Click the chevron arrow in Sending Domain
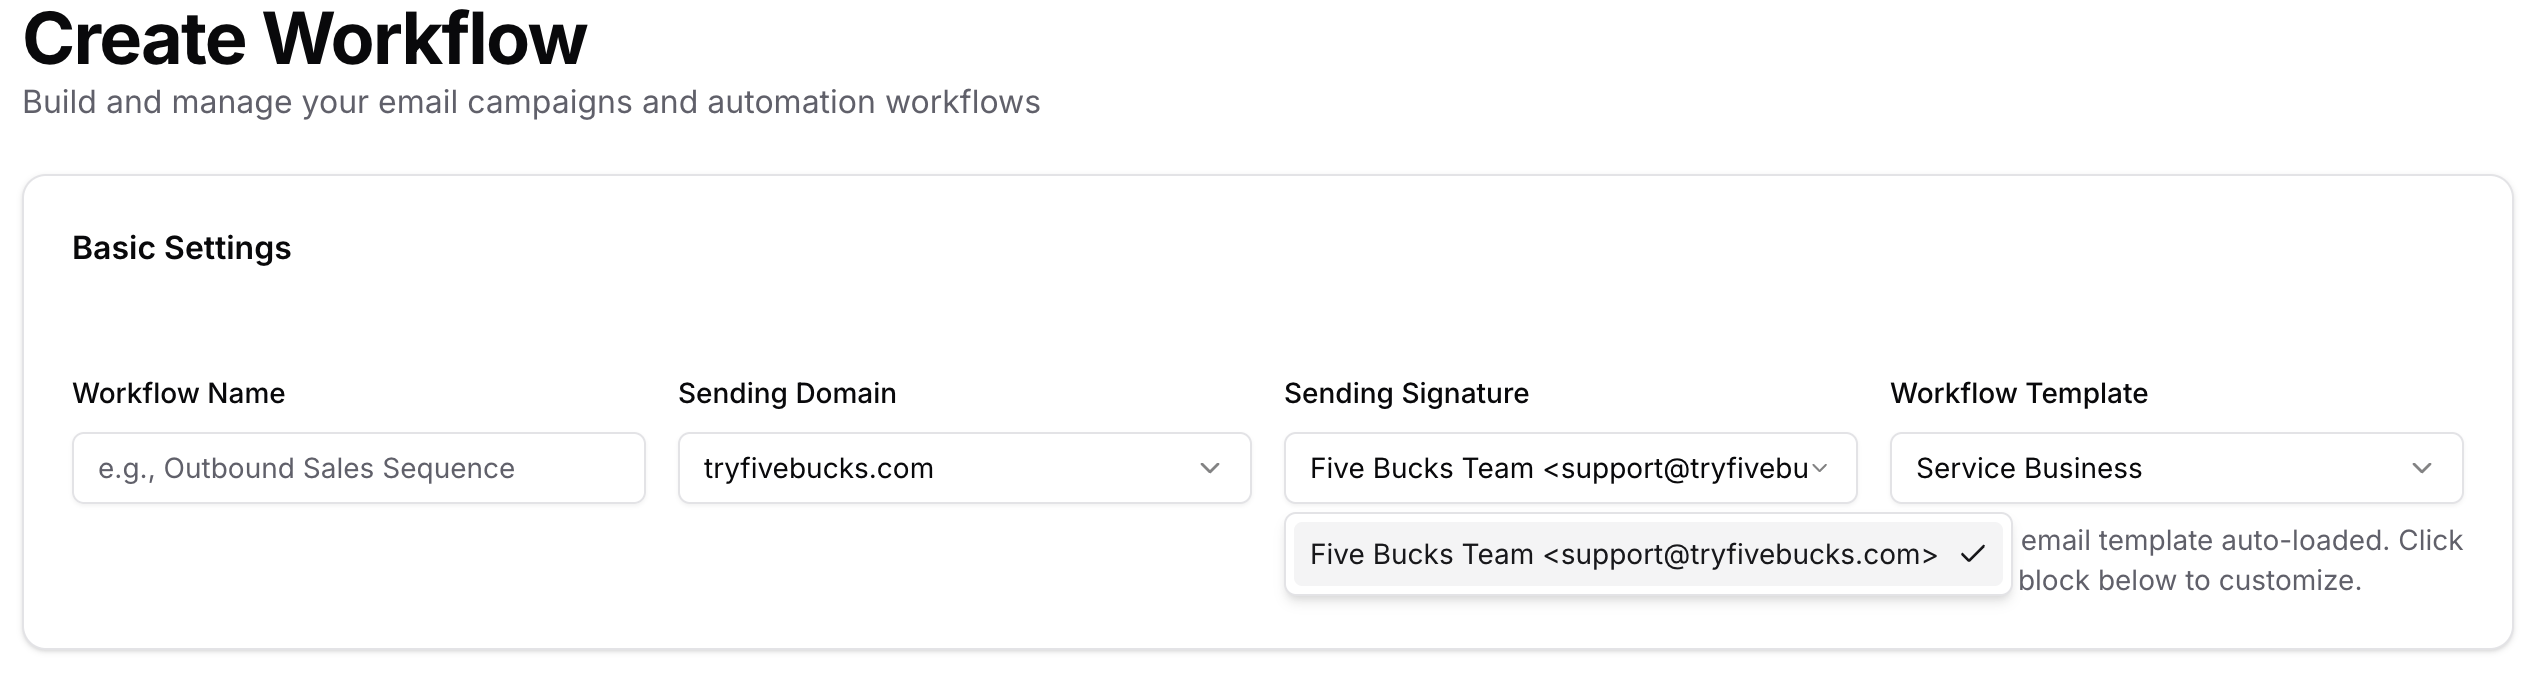The height and width of the screenshot is (678, 2544). pyautogui.click(x=1210, y=468)
